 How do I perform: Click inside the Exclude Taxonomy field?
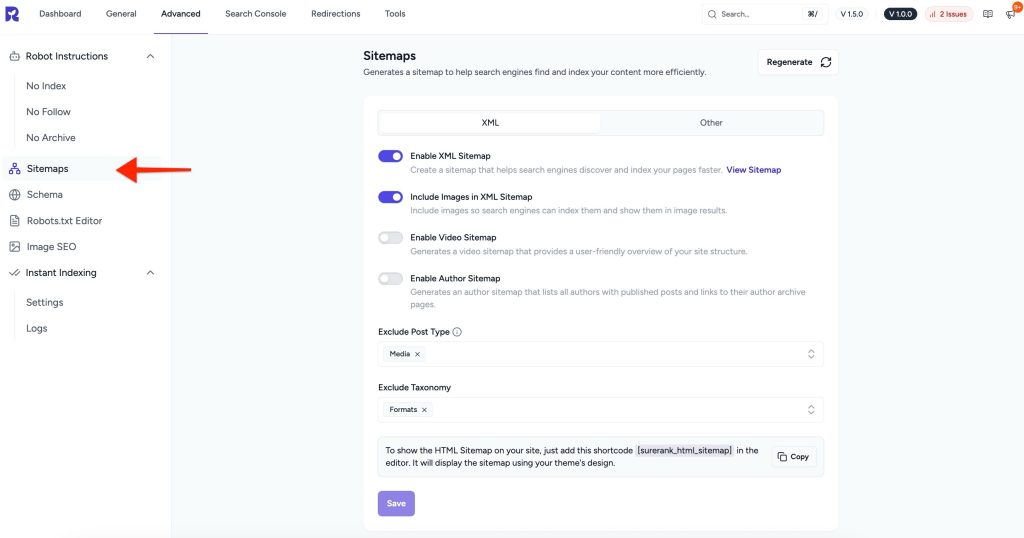[600, 410]
